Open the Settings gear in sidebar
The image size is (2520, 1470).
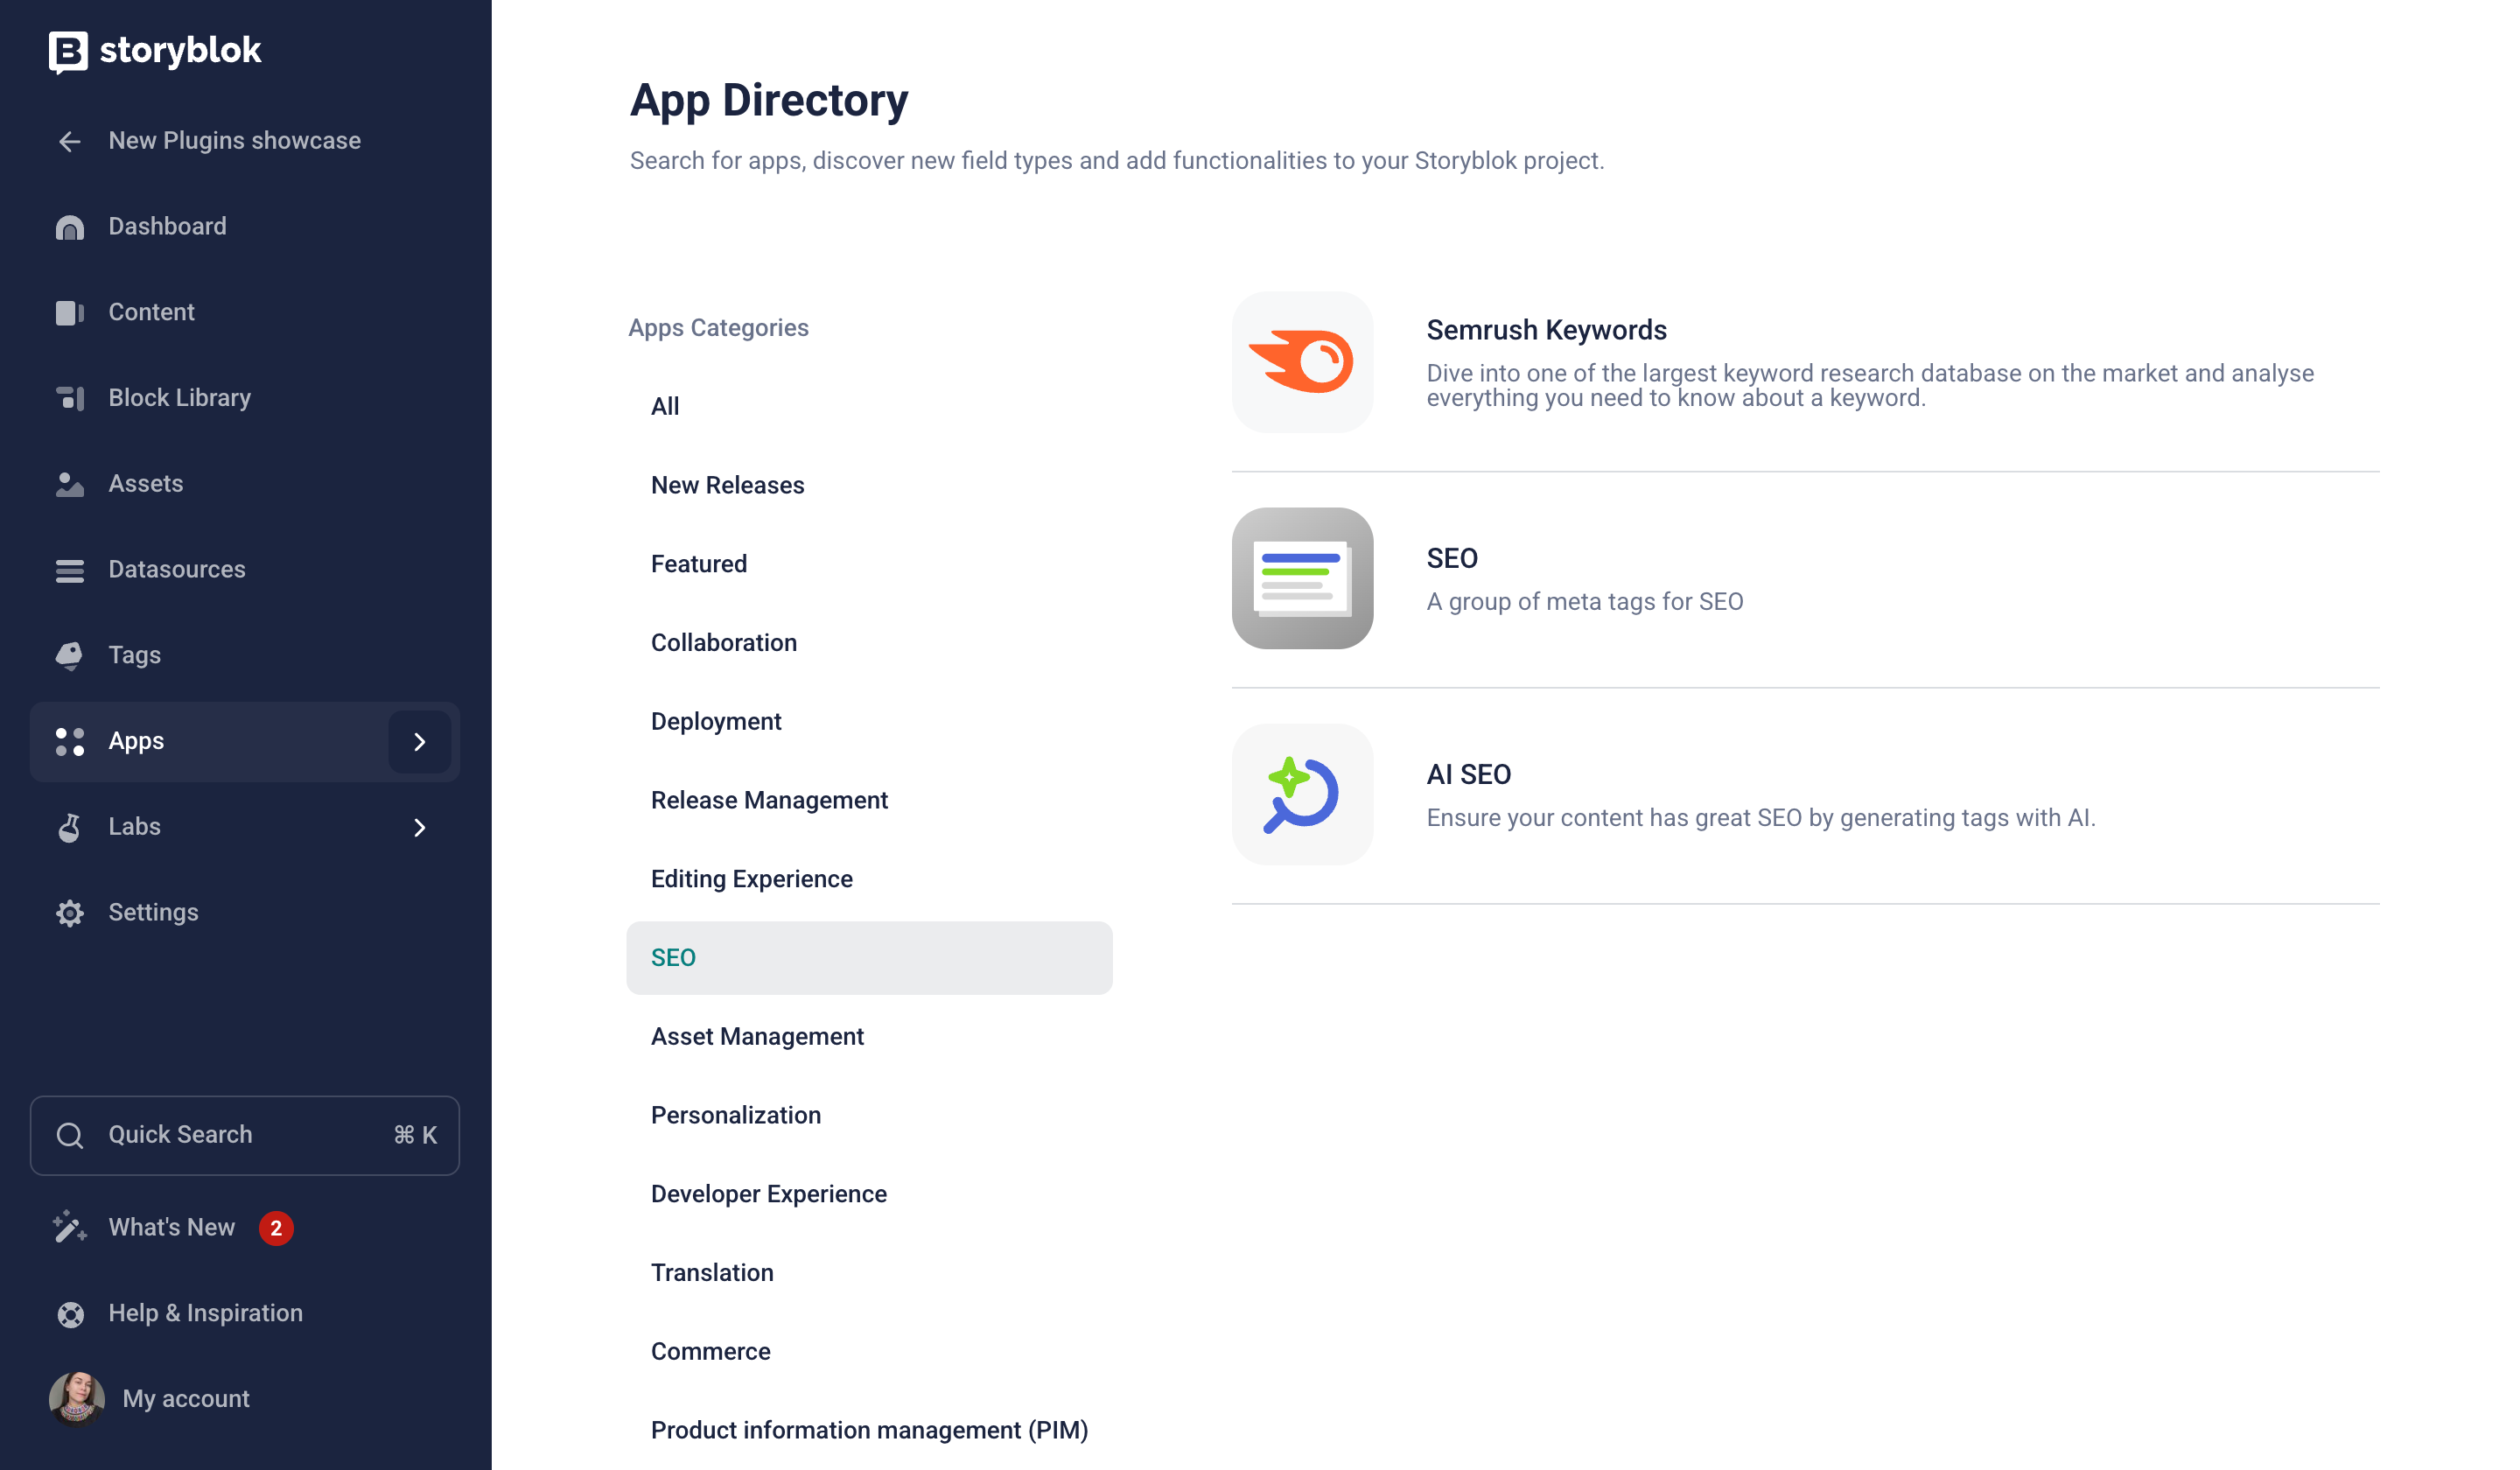(x=69, y=913)
